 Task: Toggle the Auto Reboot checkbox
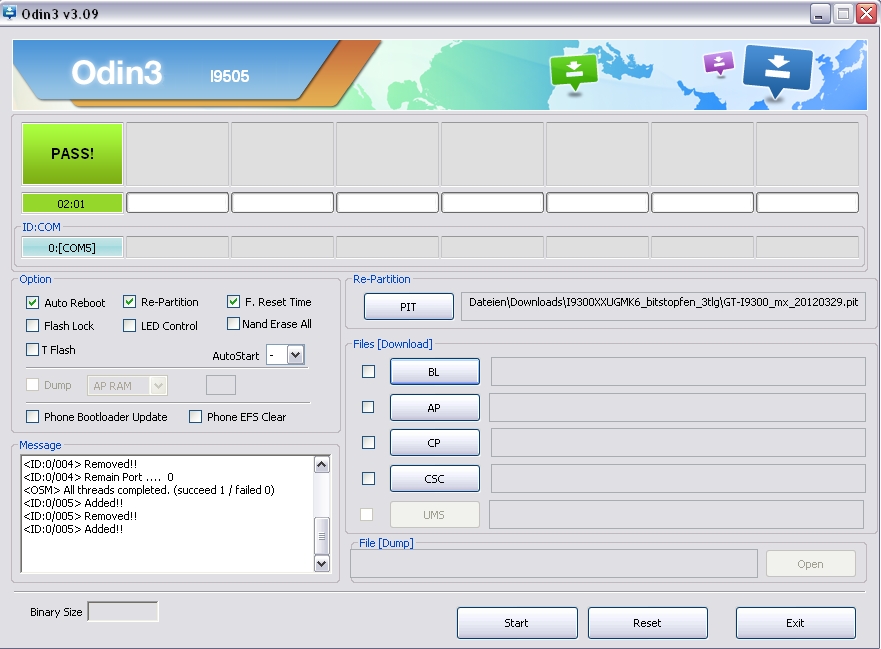tap(32, 303)
